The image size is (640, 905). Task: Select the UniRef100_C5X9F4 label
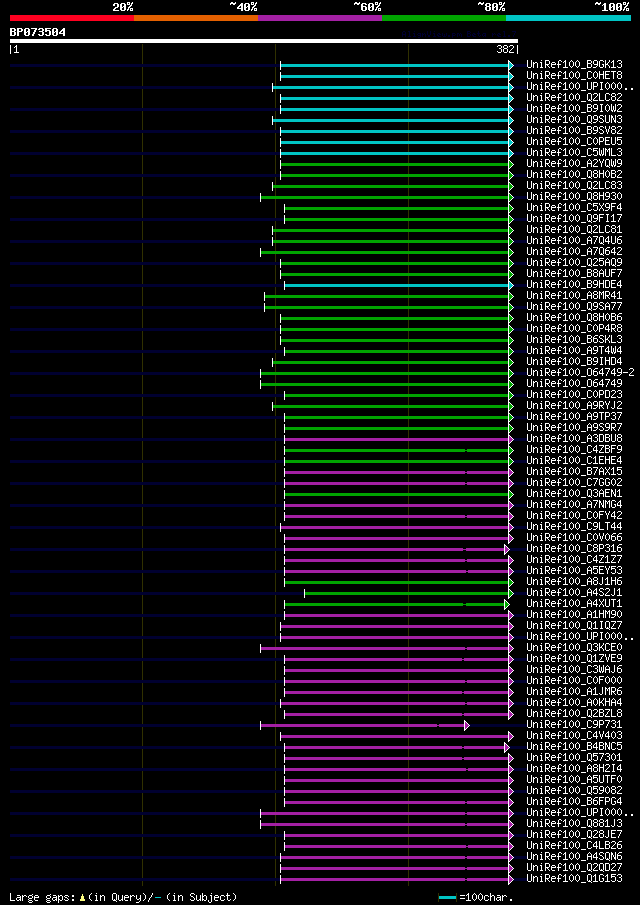(574, 208)
